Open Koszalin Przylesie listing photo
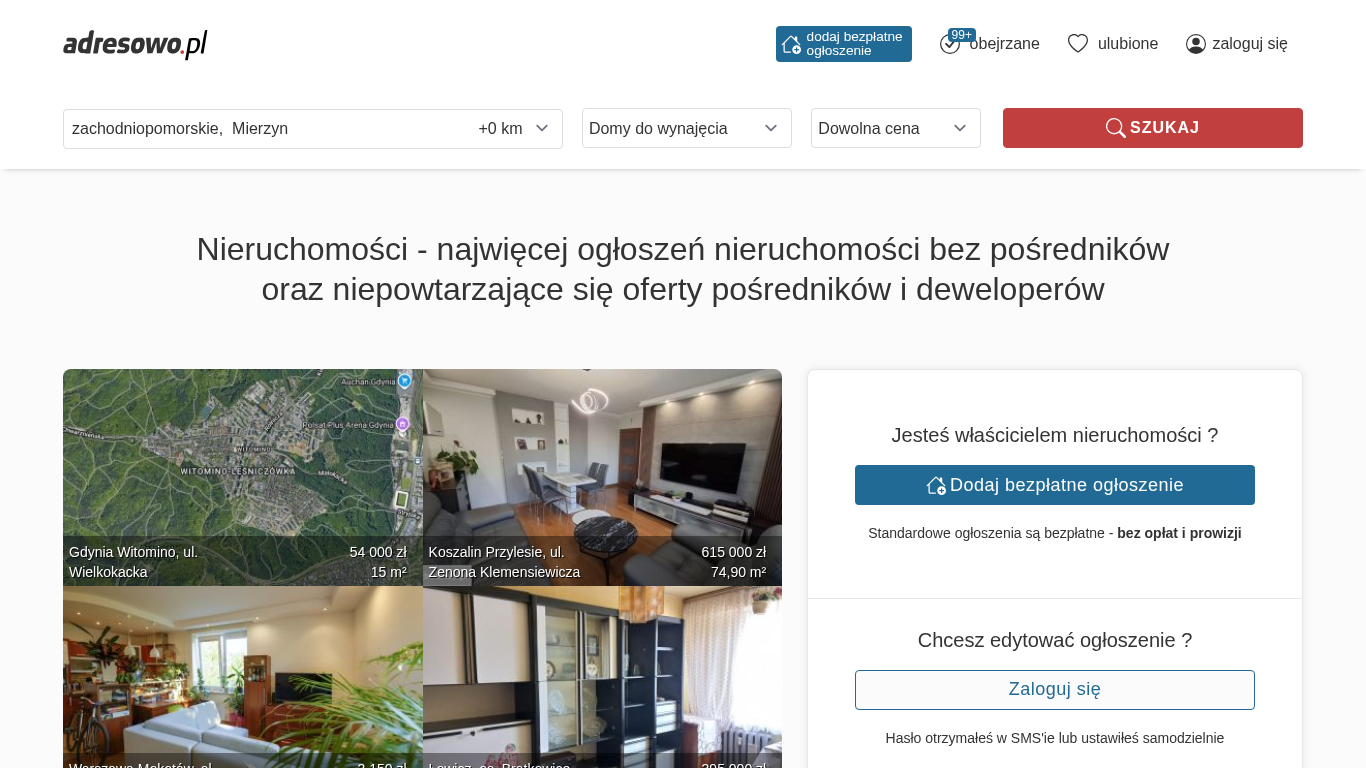Image resolution: width=1366 pixels, height=768 pixels. tap(602, 477)
